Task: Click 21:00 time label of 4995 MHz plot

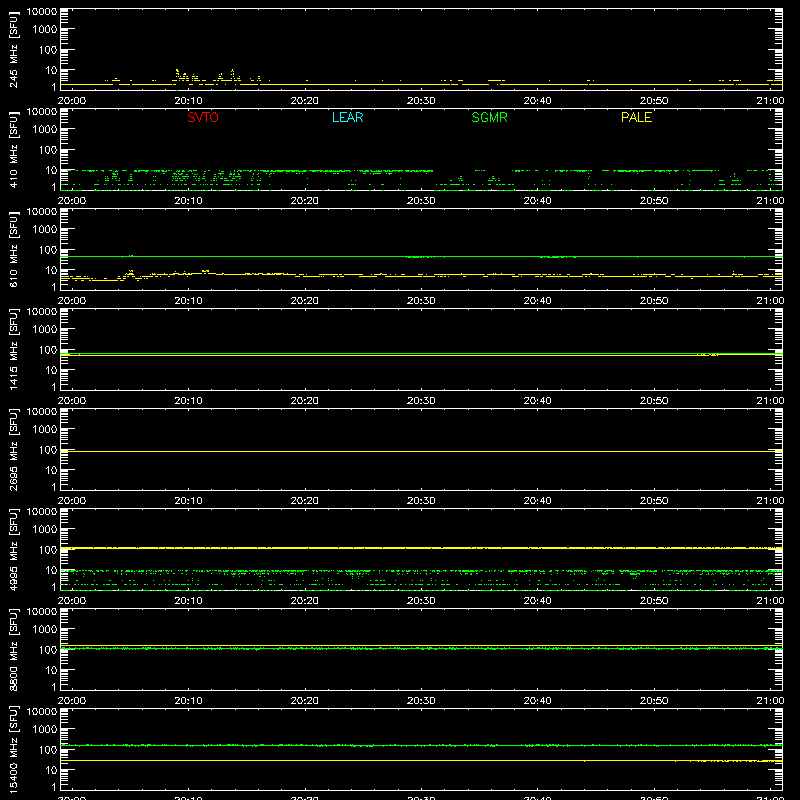Action: (x=770, y=601)
